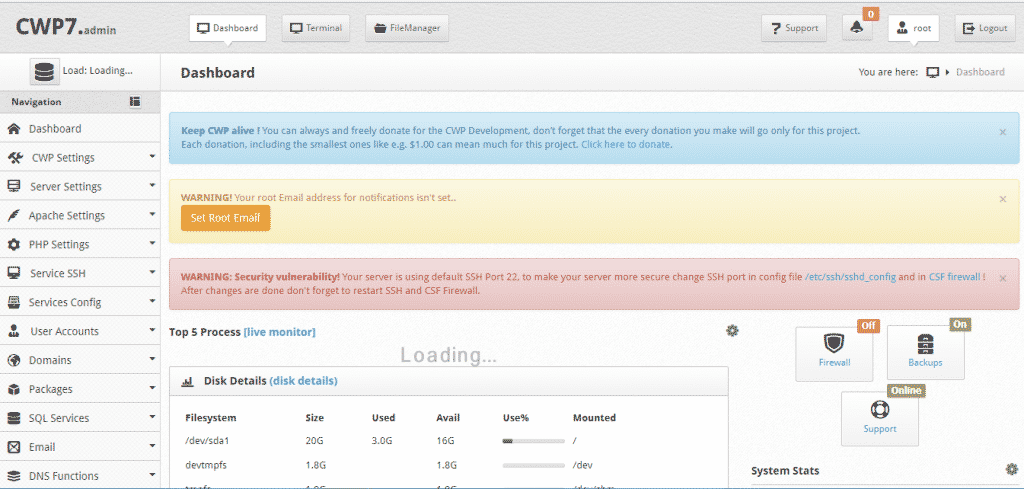Expand the Apache Settings menu
Image resolution: width=1024 pixels, height=489 pixels.
[80, 216]
